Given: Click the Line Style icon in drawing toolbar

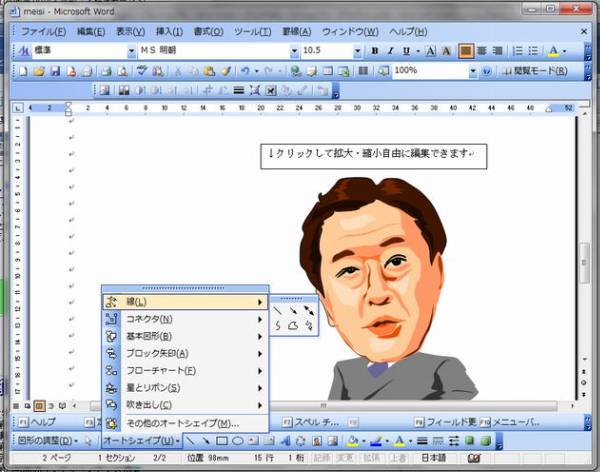Looking at the screenshot, I should coord(422,441).
